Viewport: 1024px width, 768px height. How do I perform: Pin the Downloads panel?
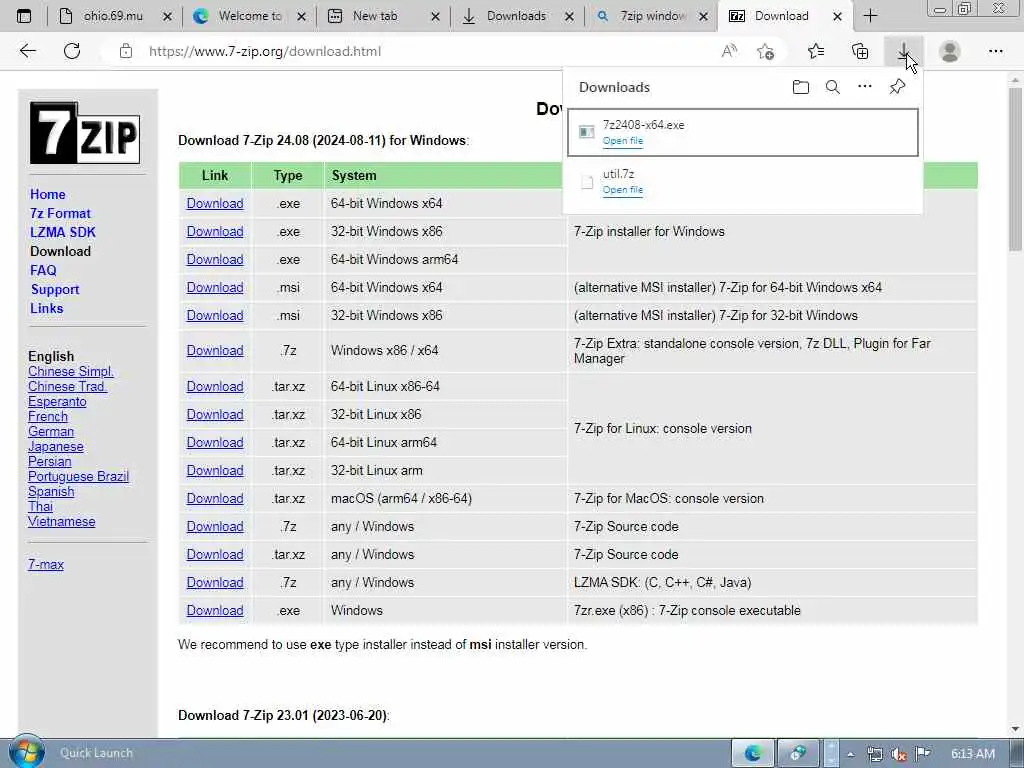coord(897,87)
